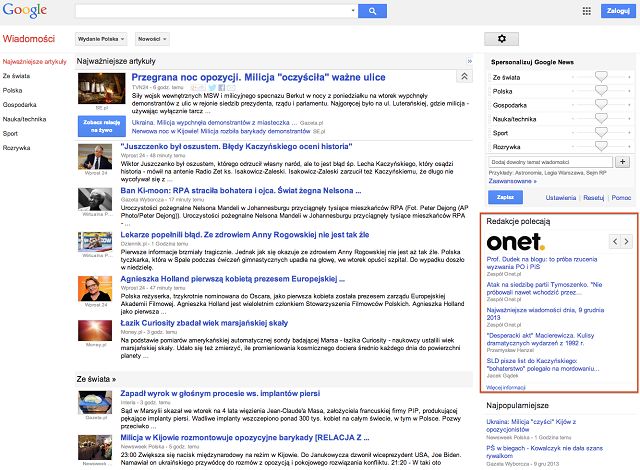640x470 pixels.
Task: Click the Zaloguj sign-in button
Action: (x=618, y=11)
